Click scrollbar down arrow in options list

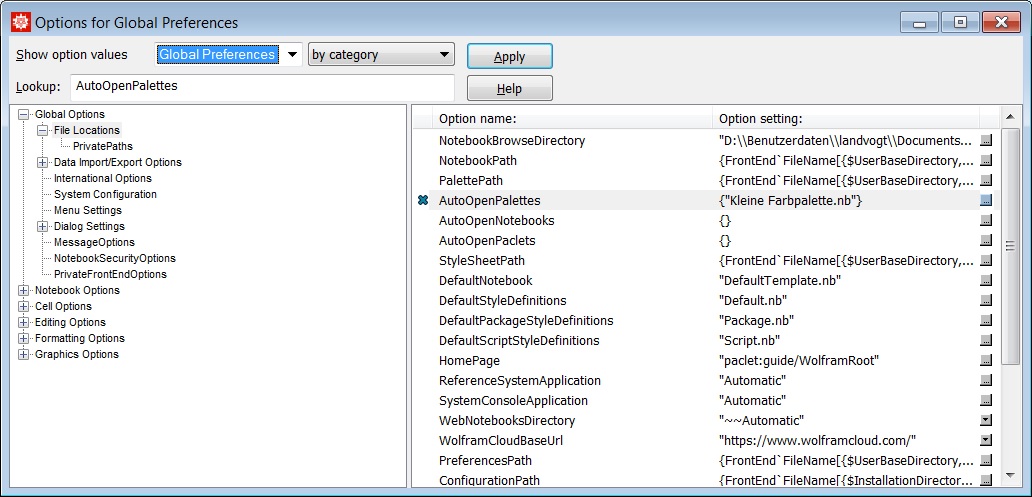(x=1010, y=475)
